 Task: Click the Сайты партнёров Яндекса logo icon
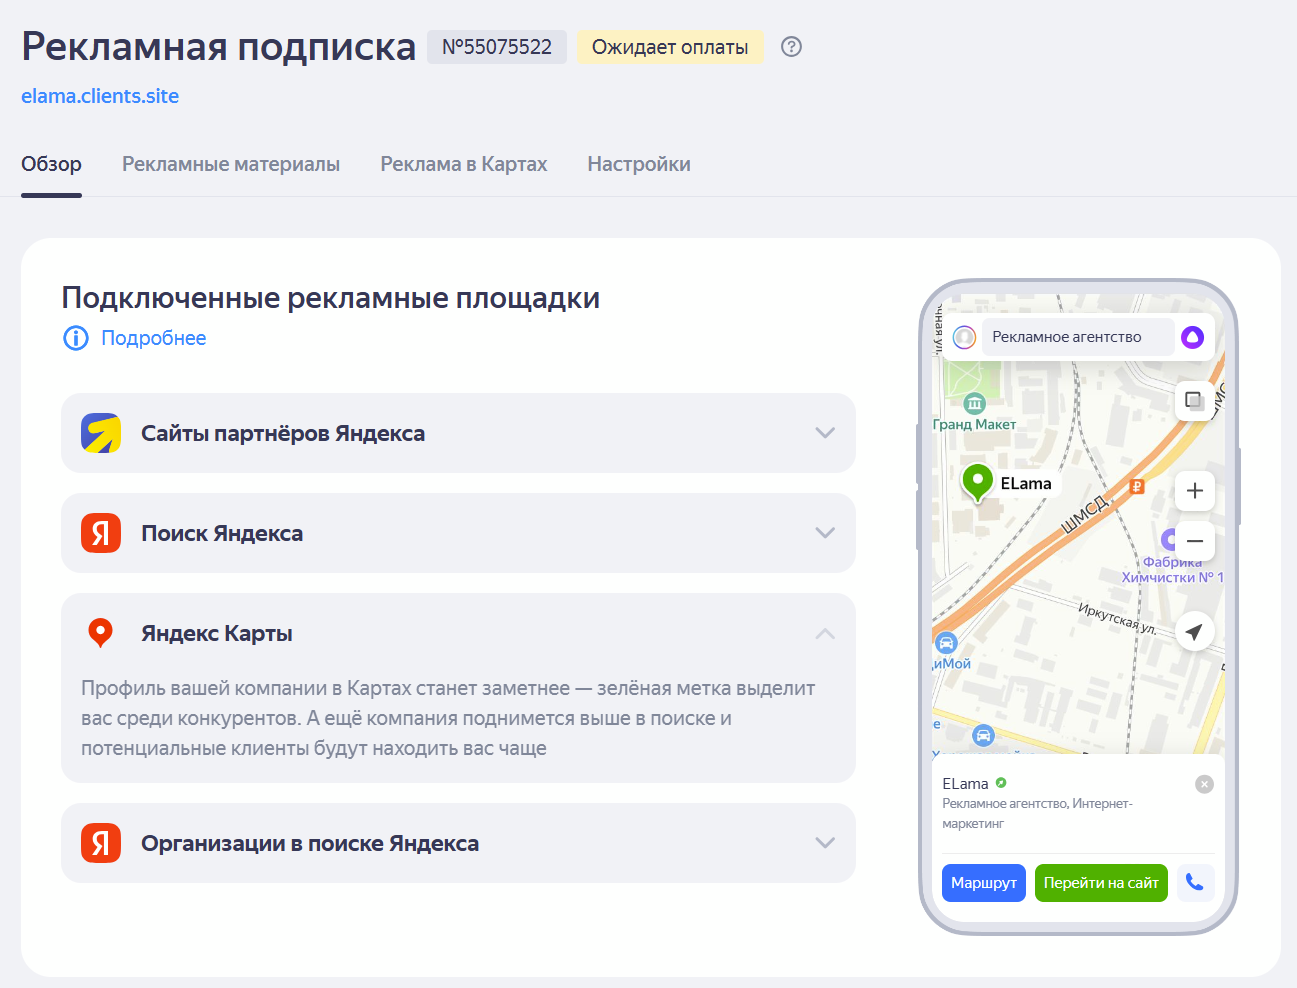point(101,433)
